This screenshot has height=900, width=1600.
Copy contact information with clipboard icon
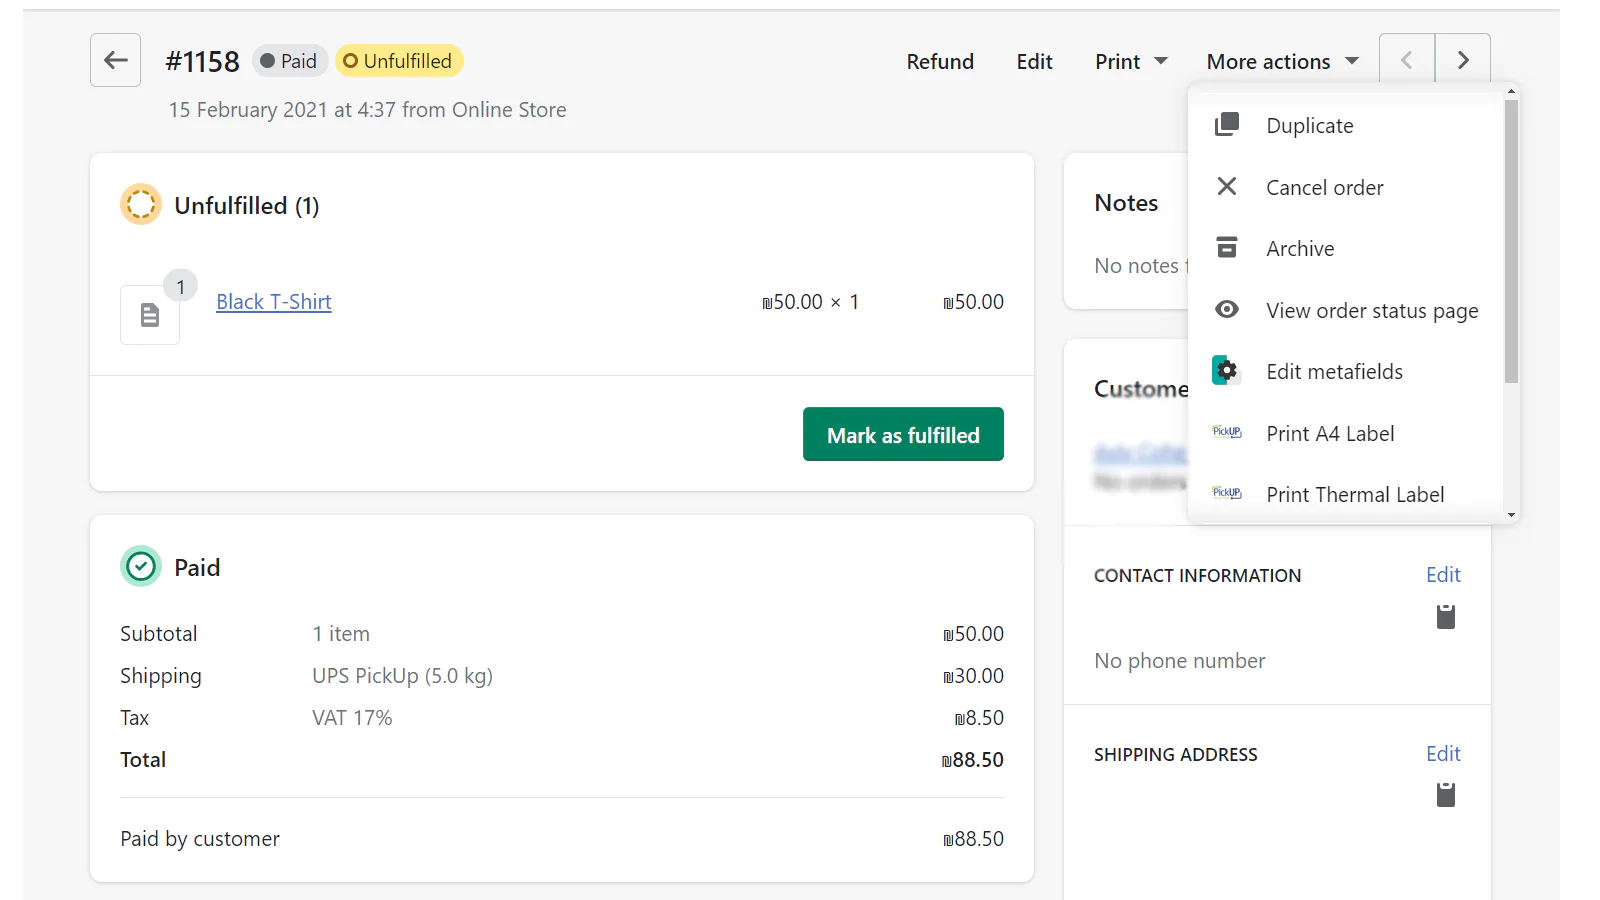click(1445, 617)
